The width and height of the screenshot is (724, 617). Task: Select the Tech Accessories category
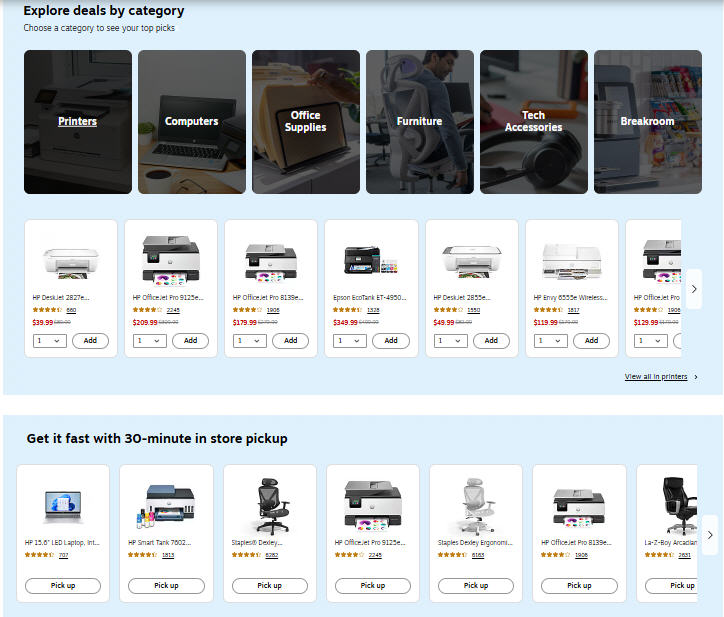(x=533, y=121)
